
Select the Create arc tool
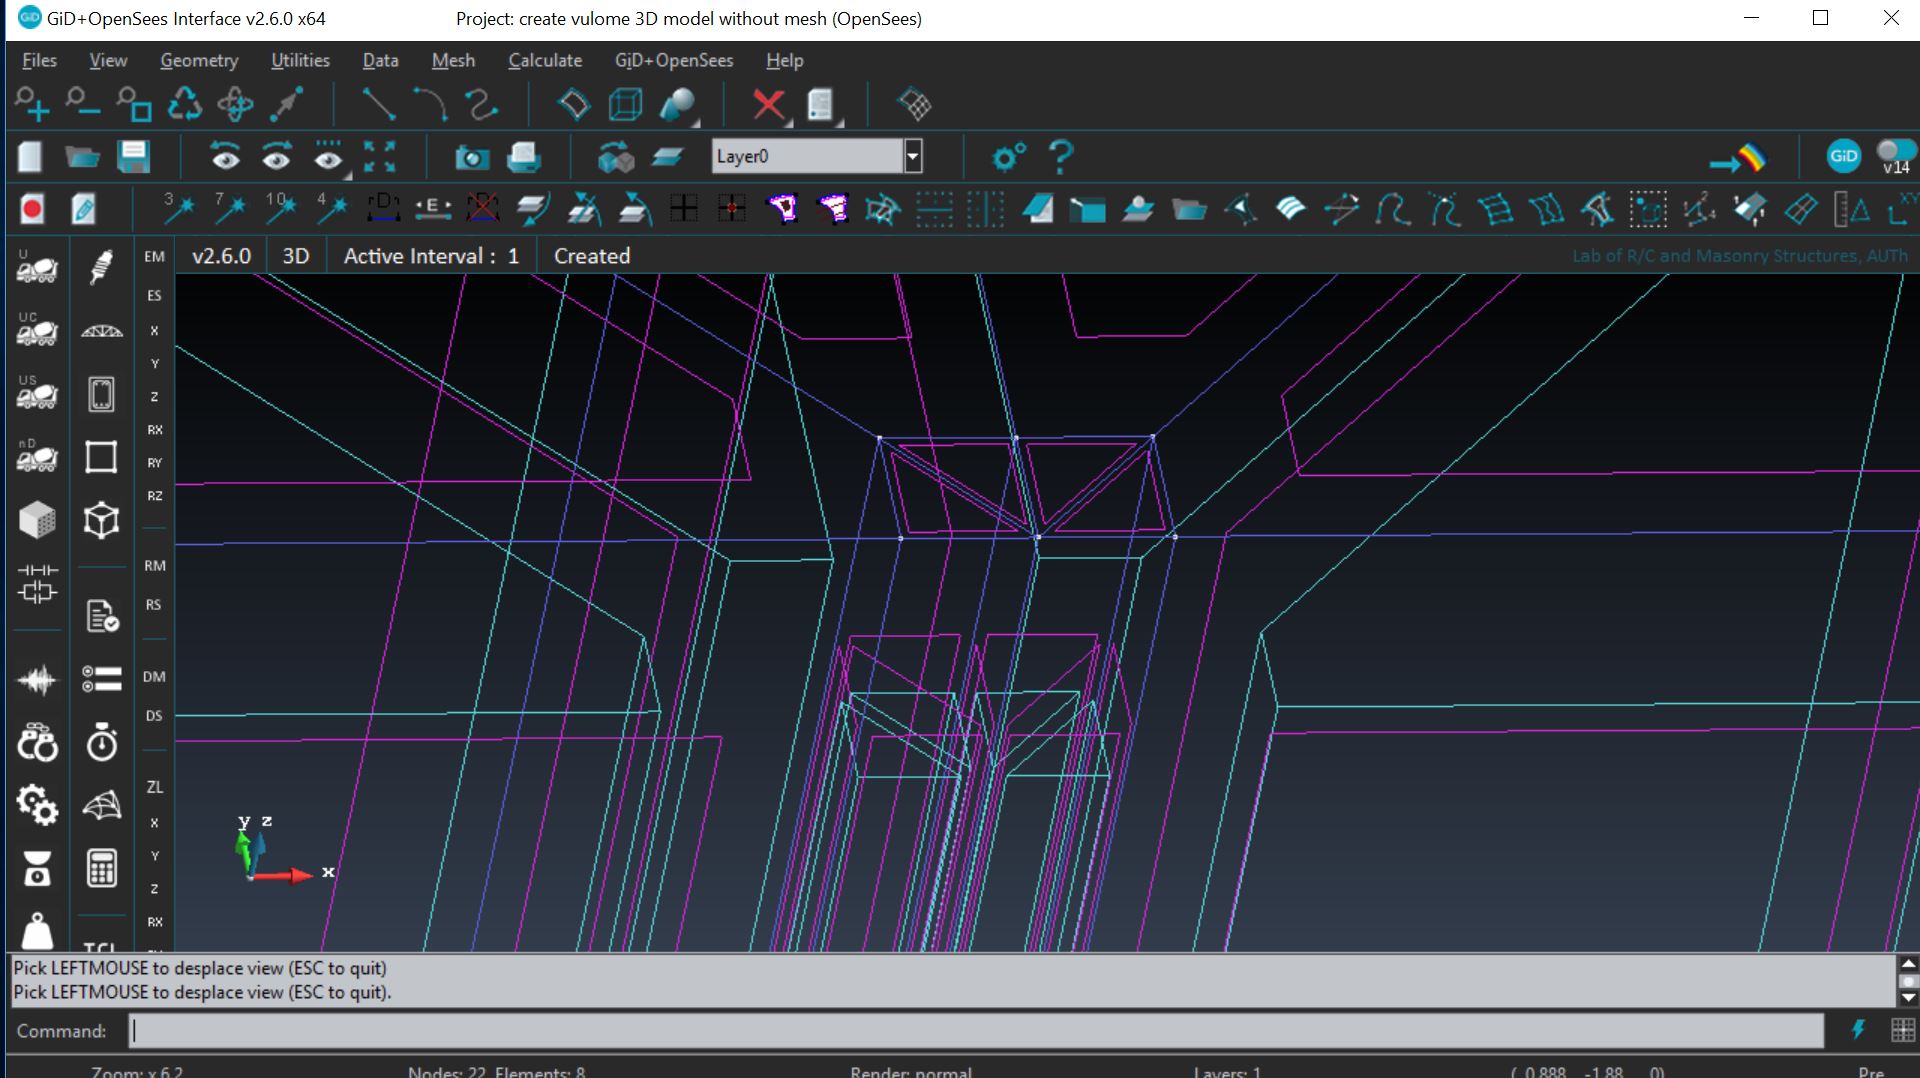(430, 104)
